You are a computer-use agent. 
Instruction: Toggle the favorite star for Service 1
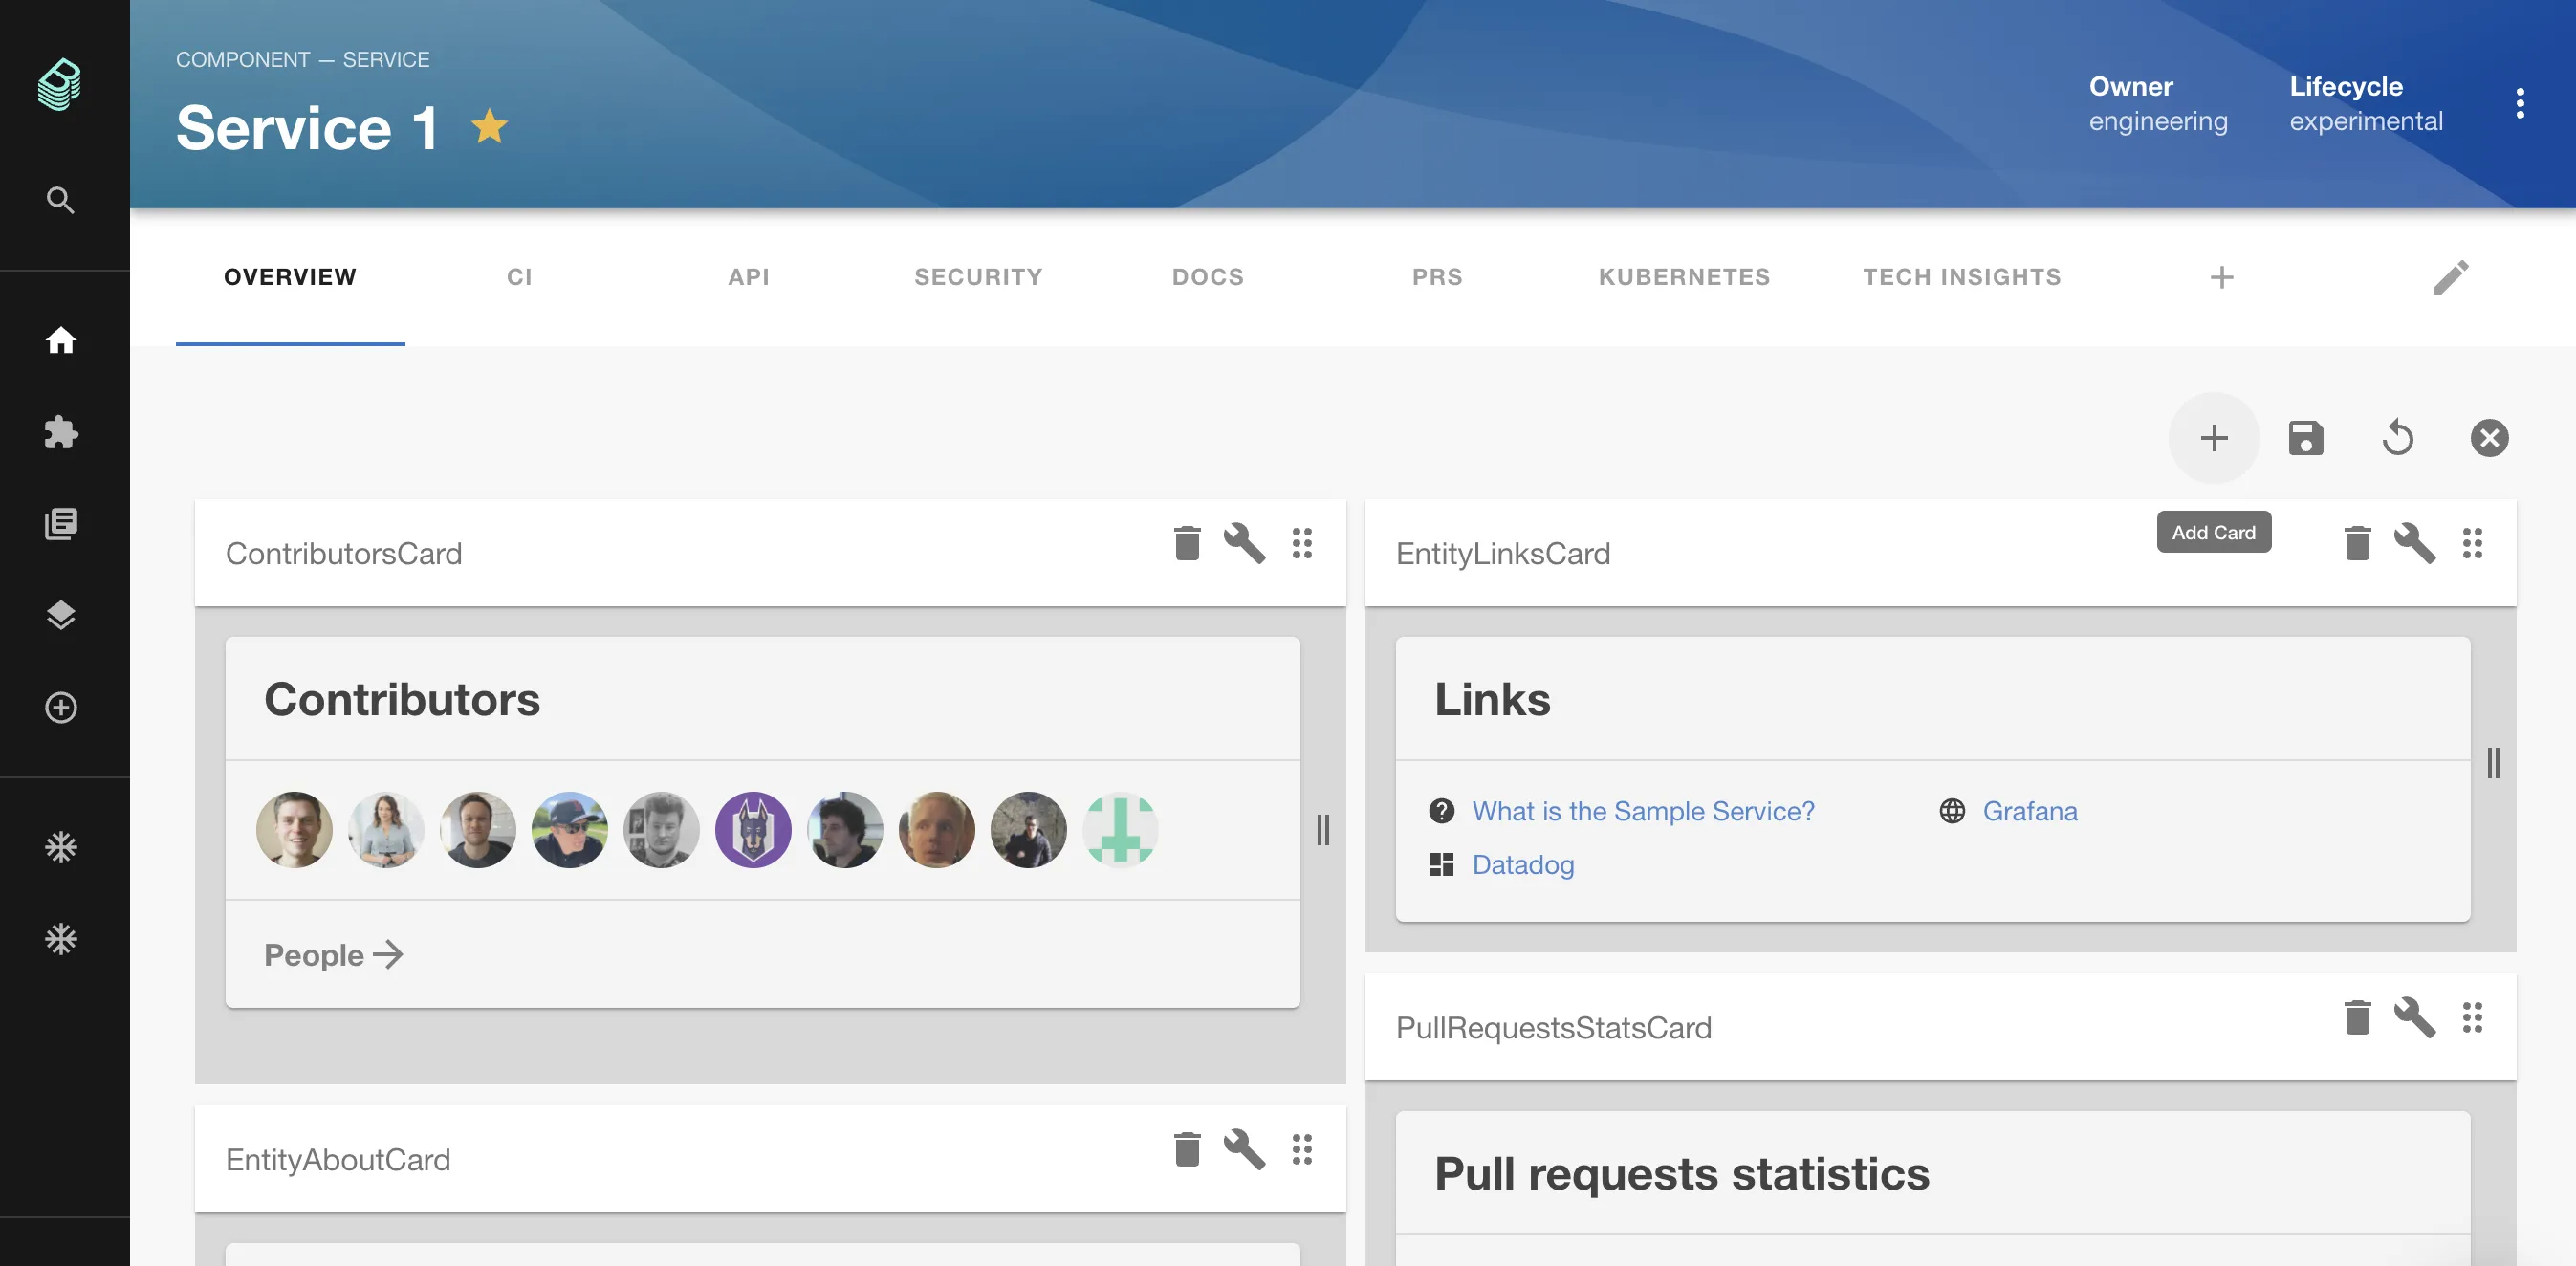coord(489,127)
